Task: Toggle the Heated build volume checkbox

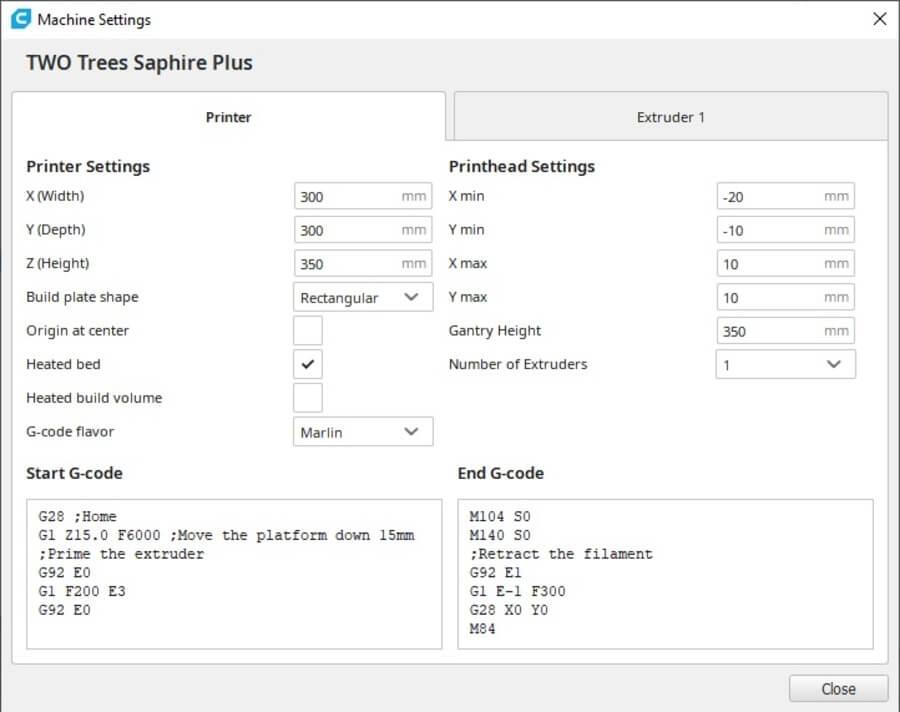Action: click(x=308, y=398)
